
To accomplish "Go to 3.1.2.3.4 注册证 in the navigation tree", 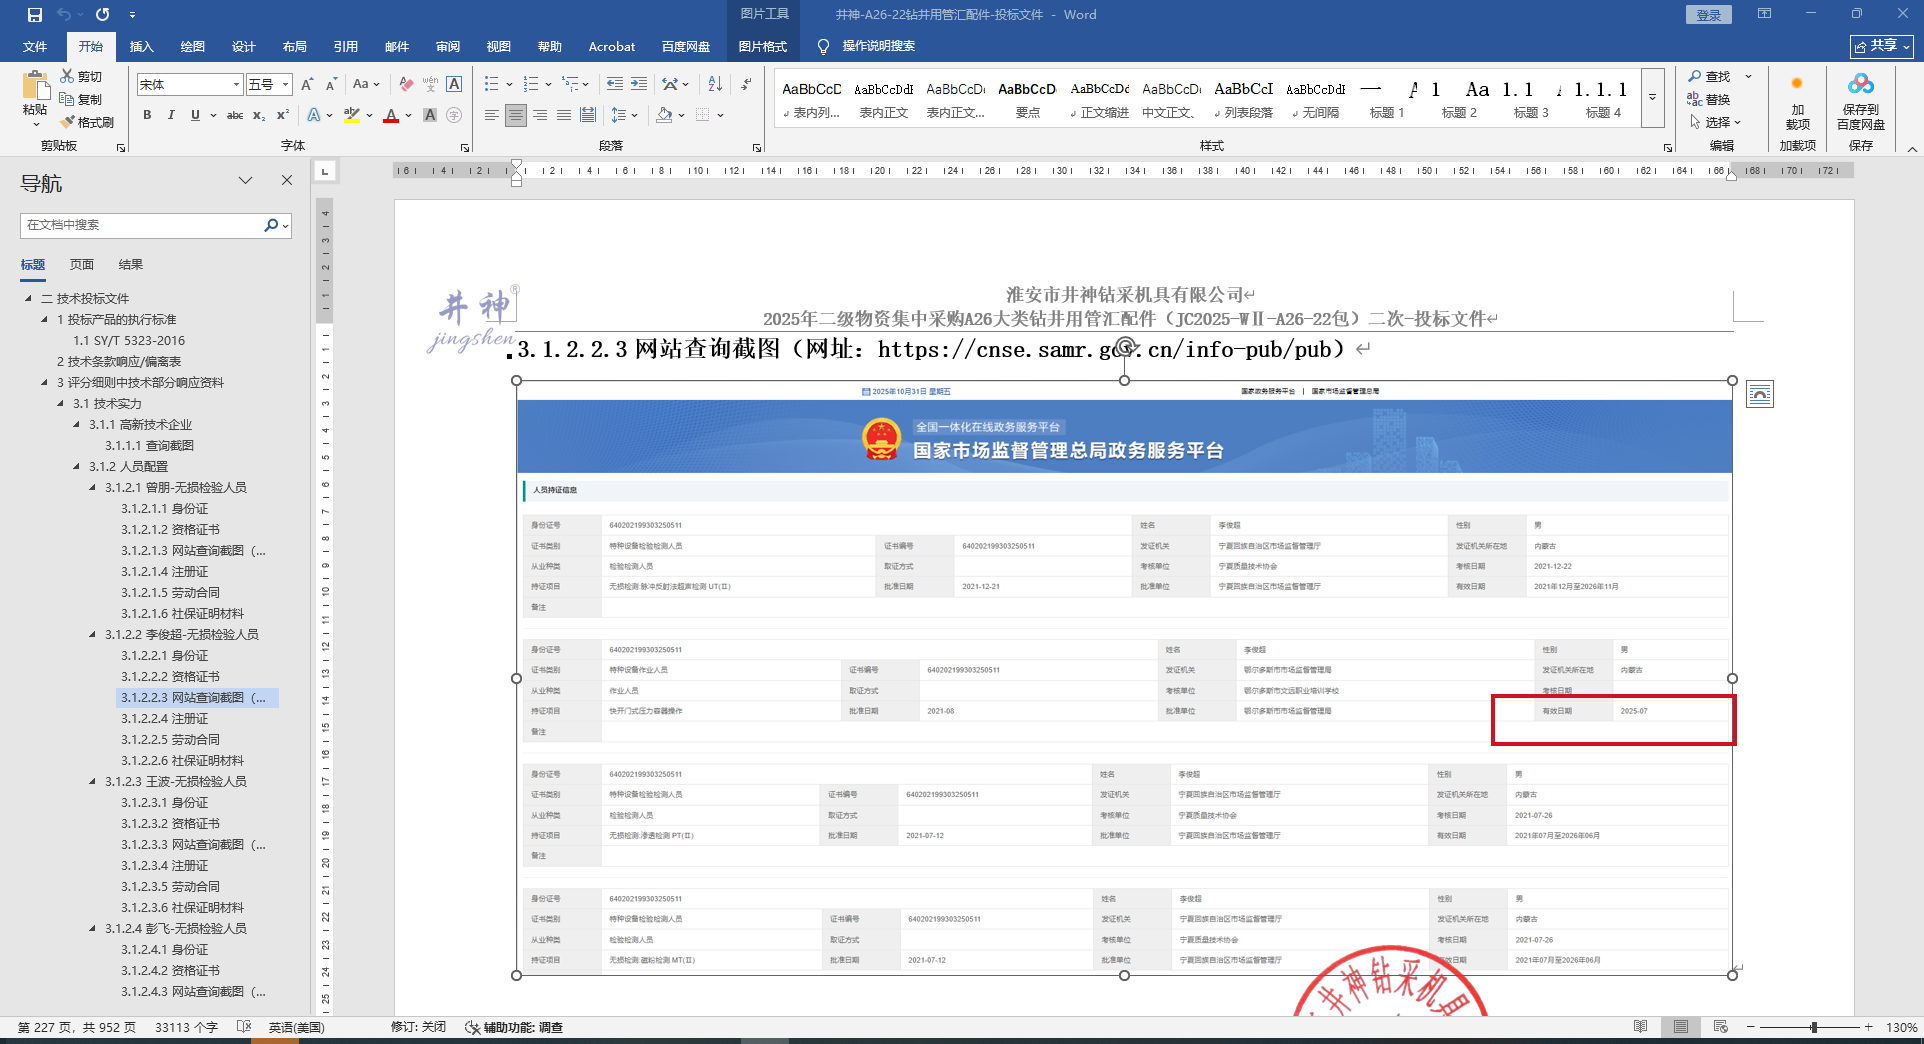I will coord(165,866).
